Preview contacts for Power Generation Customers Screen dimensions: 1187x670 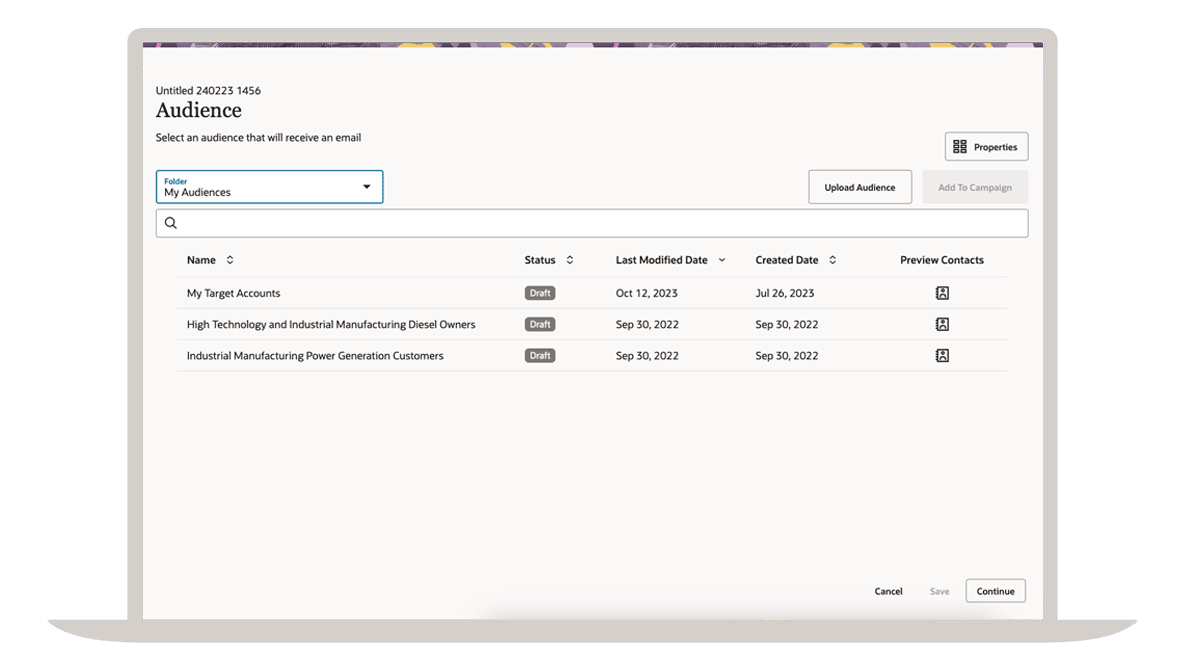pos(941,355)
